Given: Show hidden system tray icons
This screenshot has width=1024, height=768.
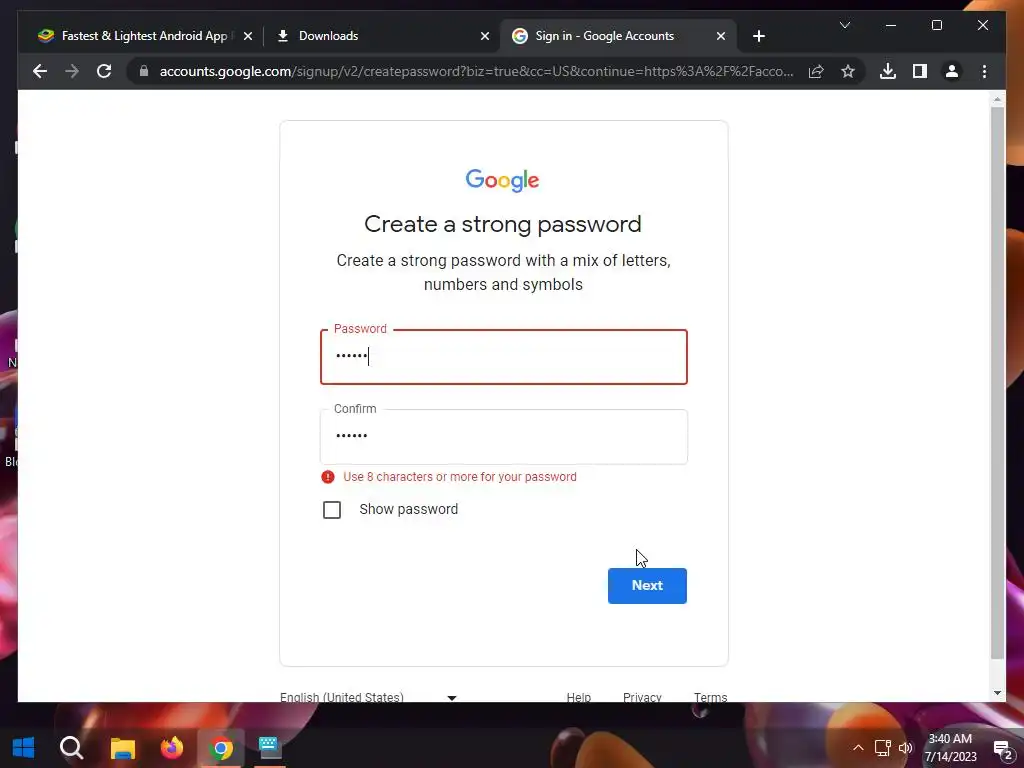Looking at the screenshot, I should tap(858, 748).
